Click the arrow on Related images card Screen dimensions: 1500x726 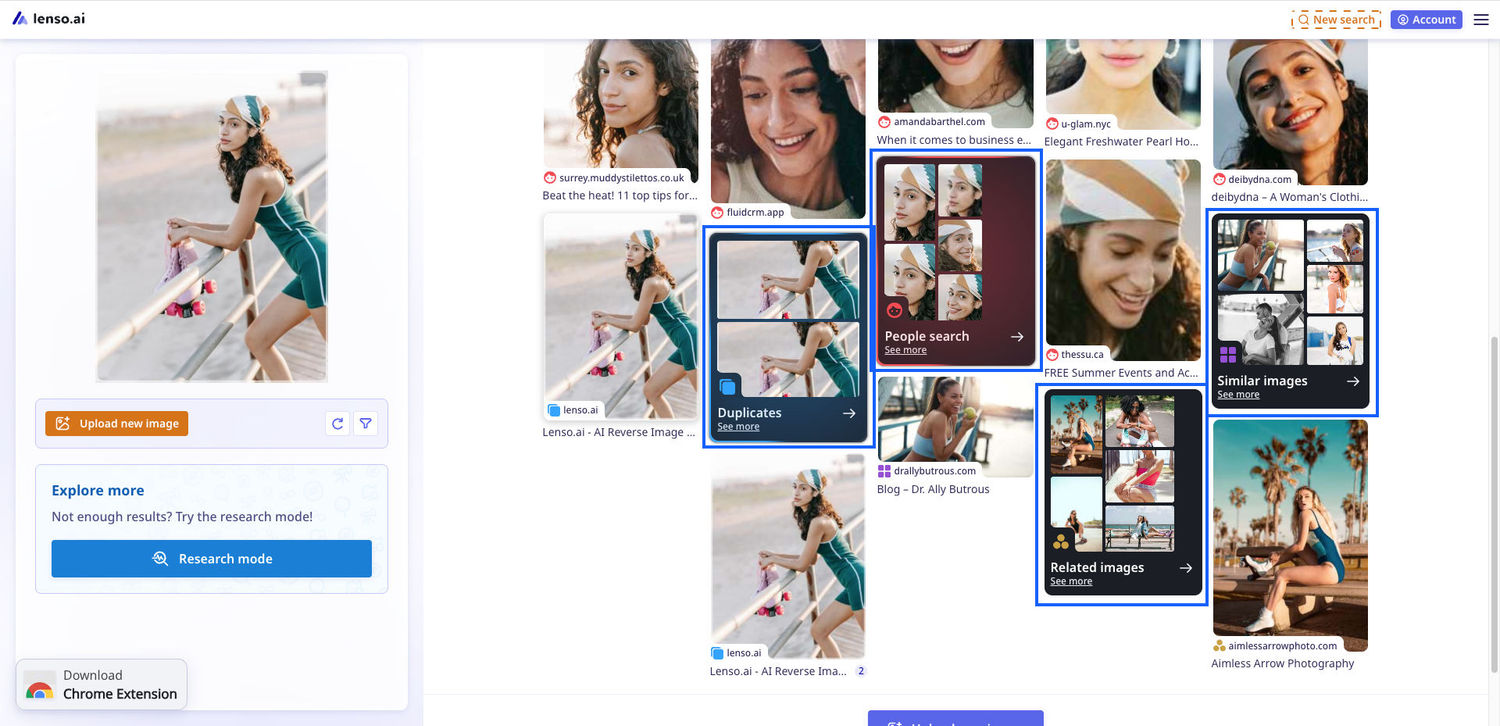pos(1185,568)
